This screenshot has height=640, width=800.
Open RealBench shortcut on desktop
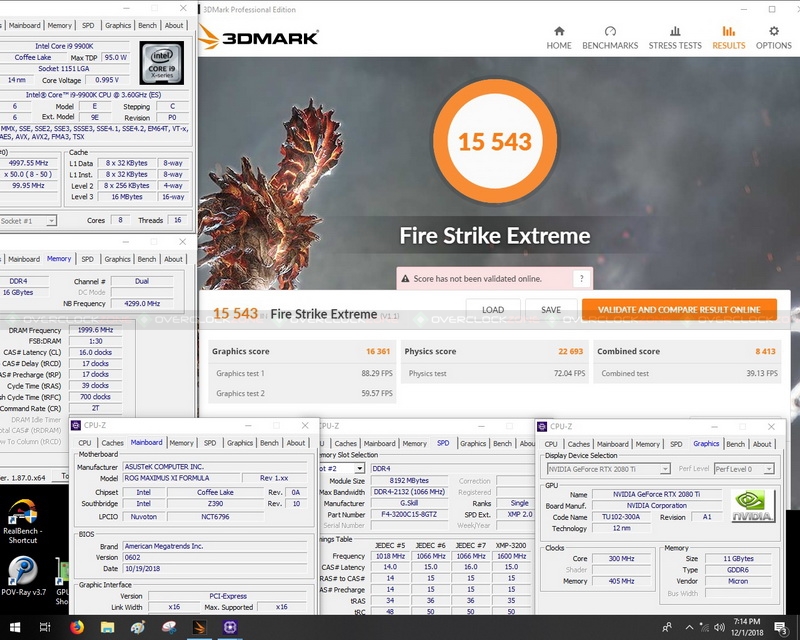(x=21, y=521)
